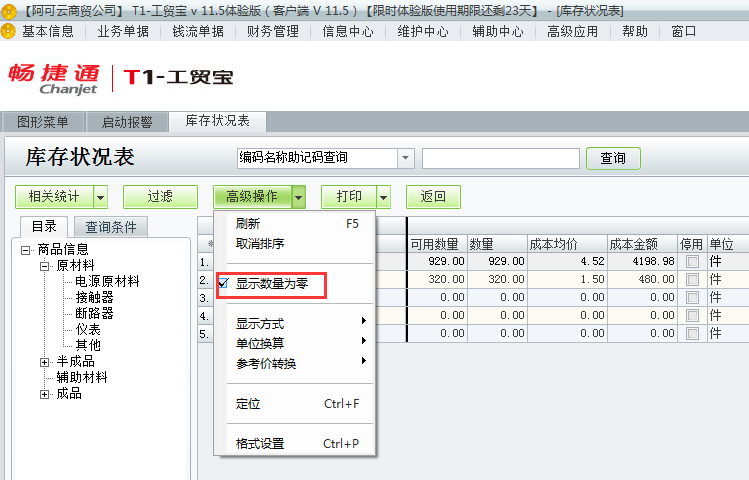The width and height of the screenshot is (749, 480).
Task: Choose 取消排序 from the menu
Action: pos(295,244)
